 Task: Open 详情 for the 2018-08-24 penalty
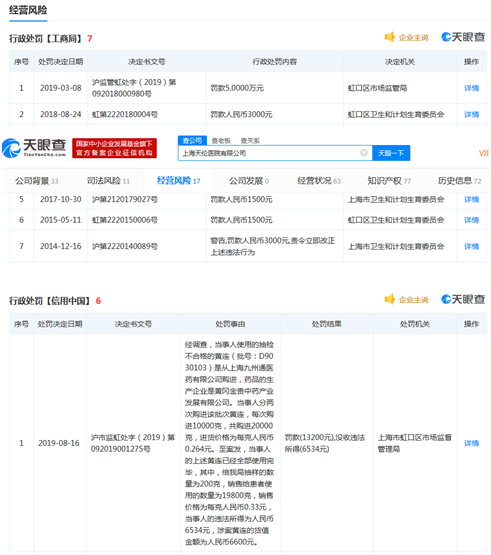472,114
